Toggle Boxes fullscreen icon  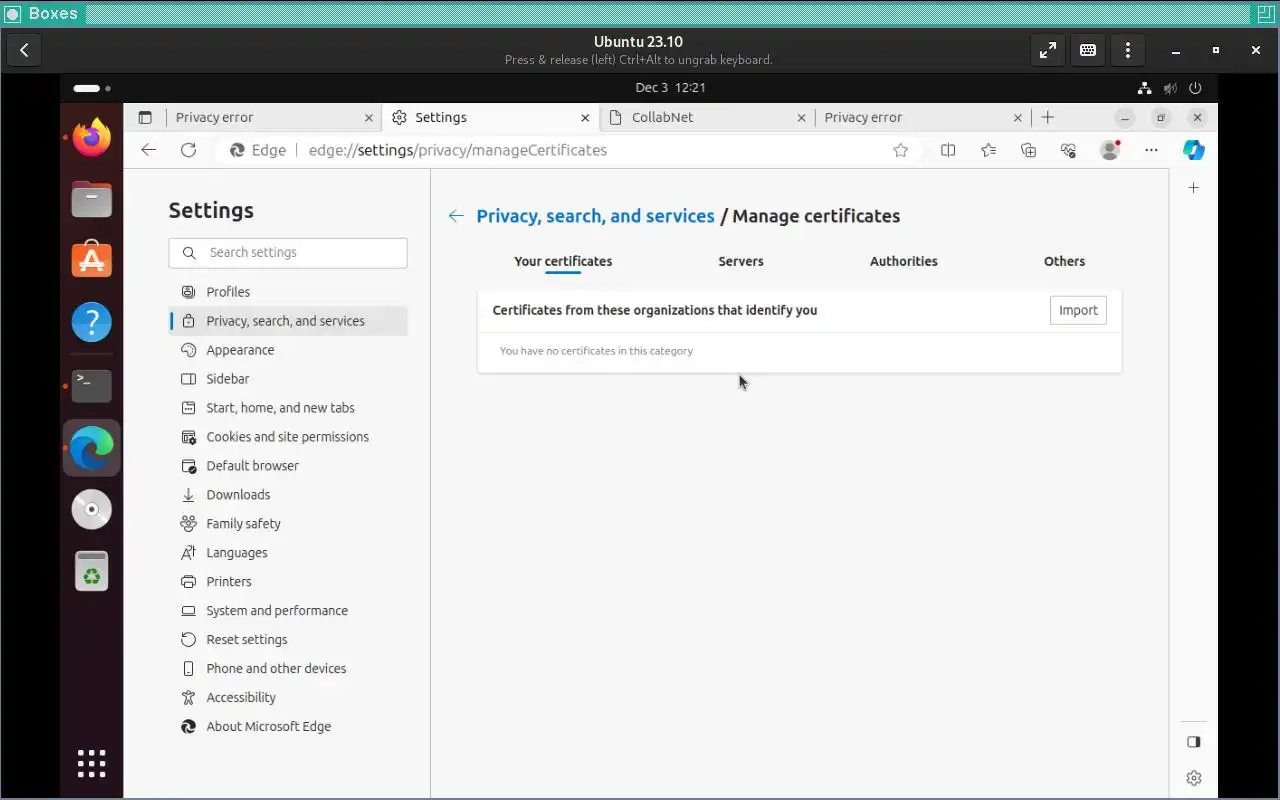click(x=1048, y=50)
